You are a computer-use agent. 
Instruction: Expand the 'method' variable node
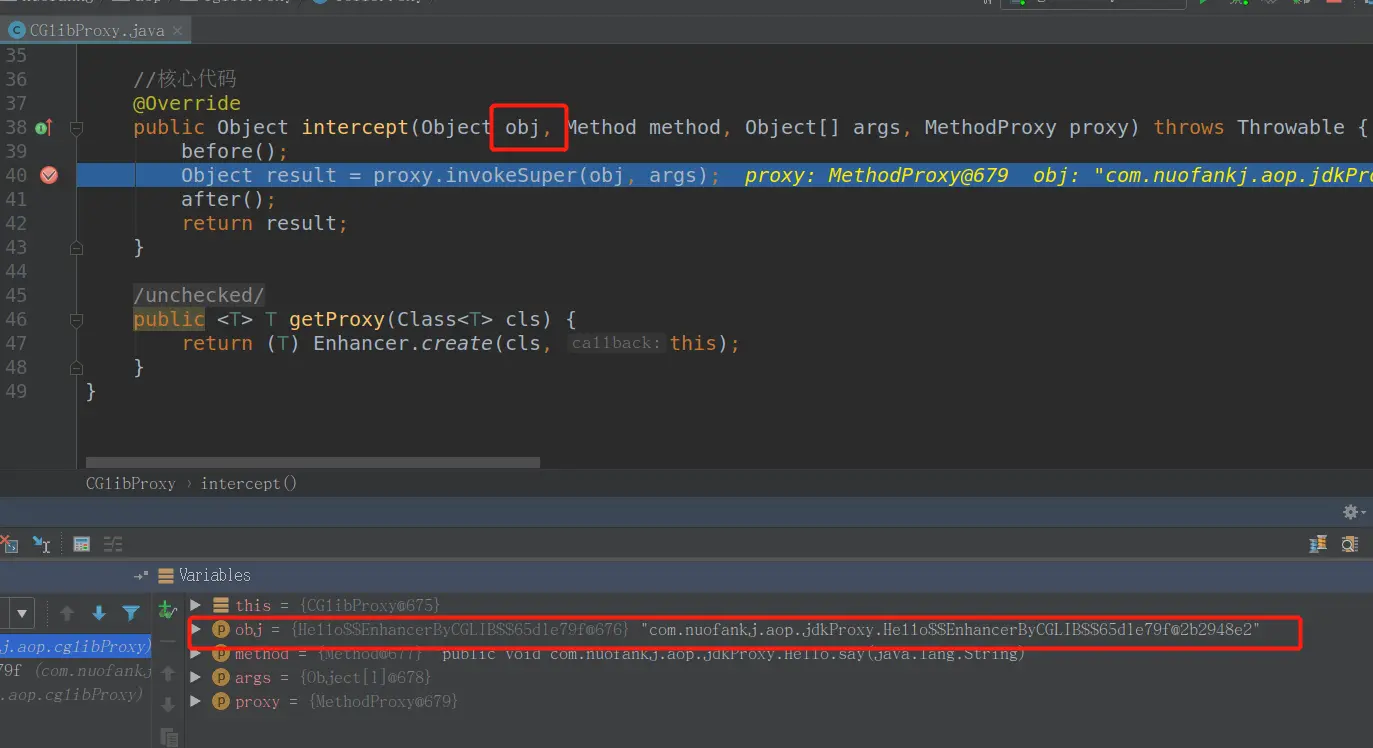tap(195, 653)
